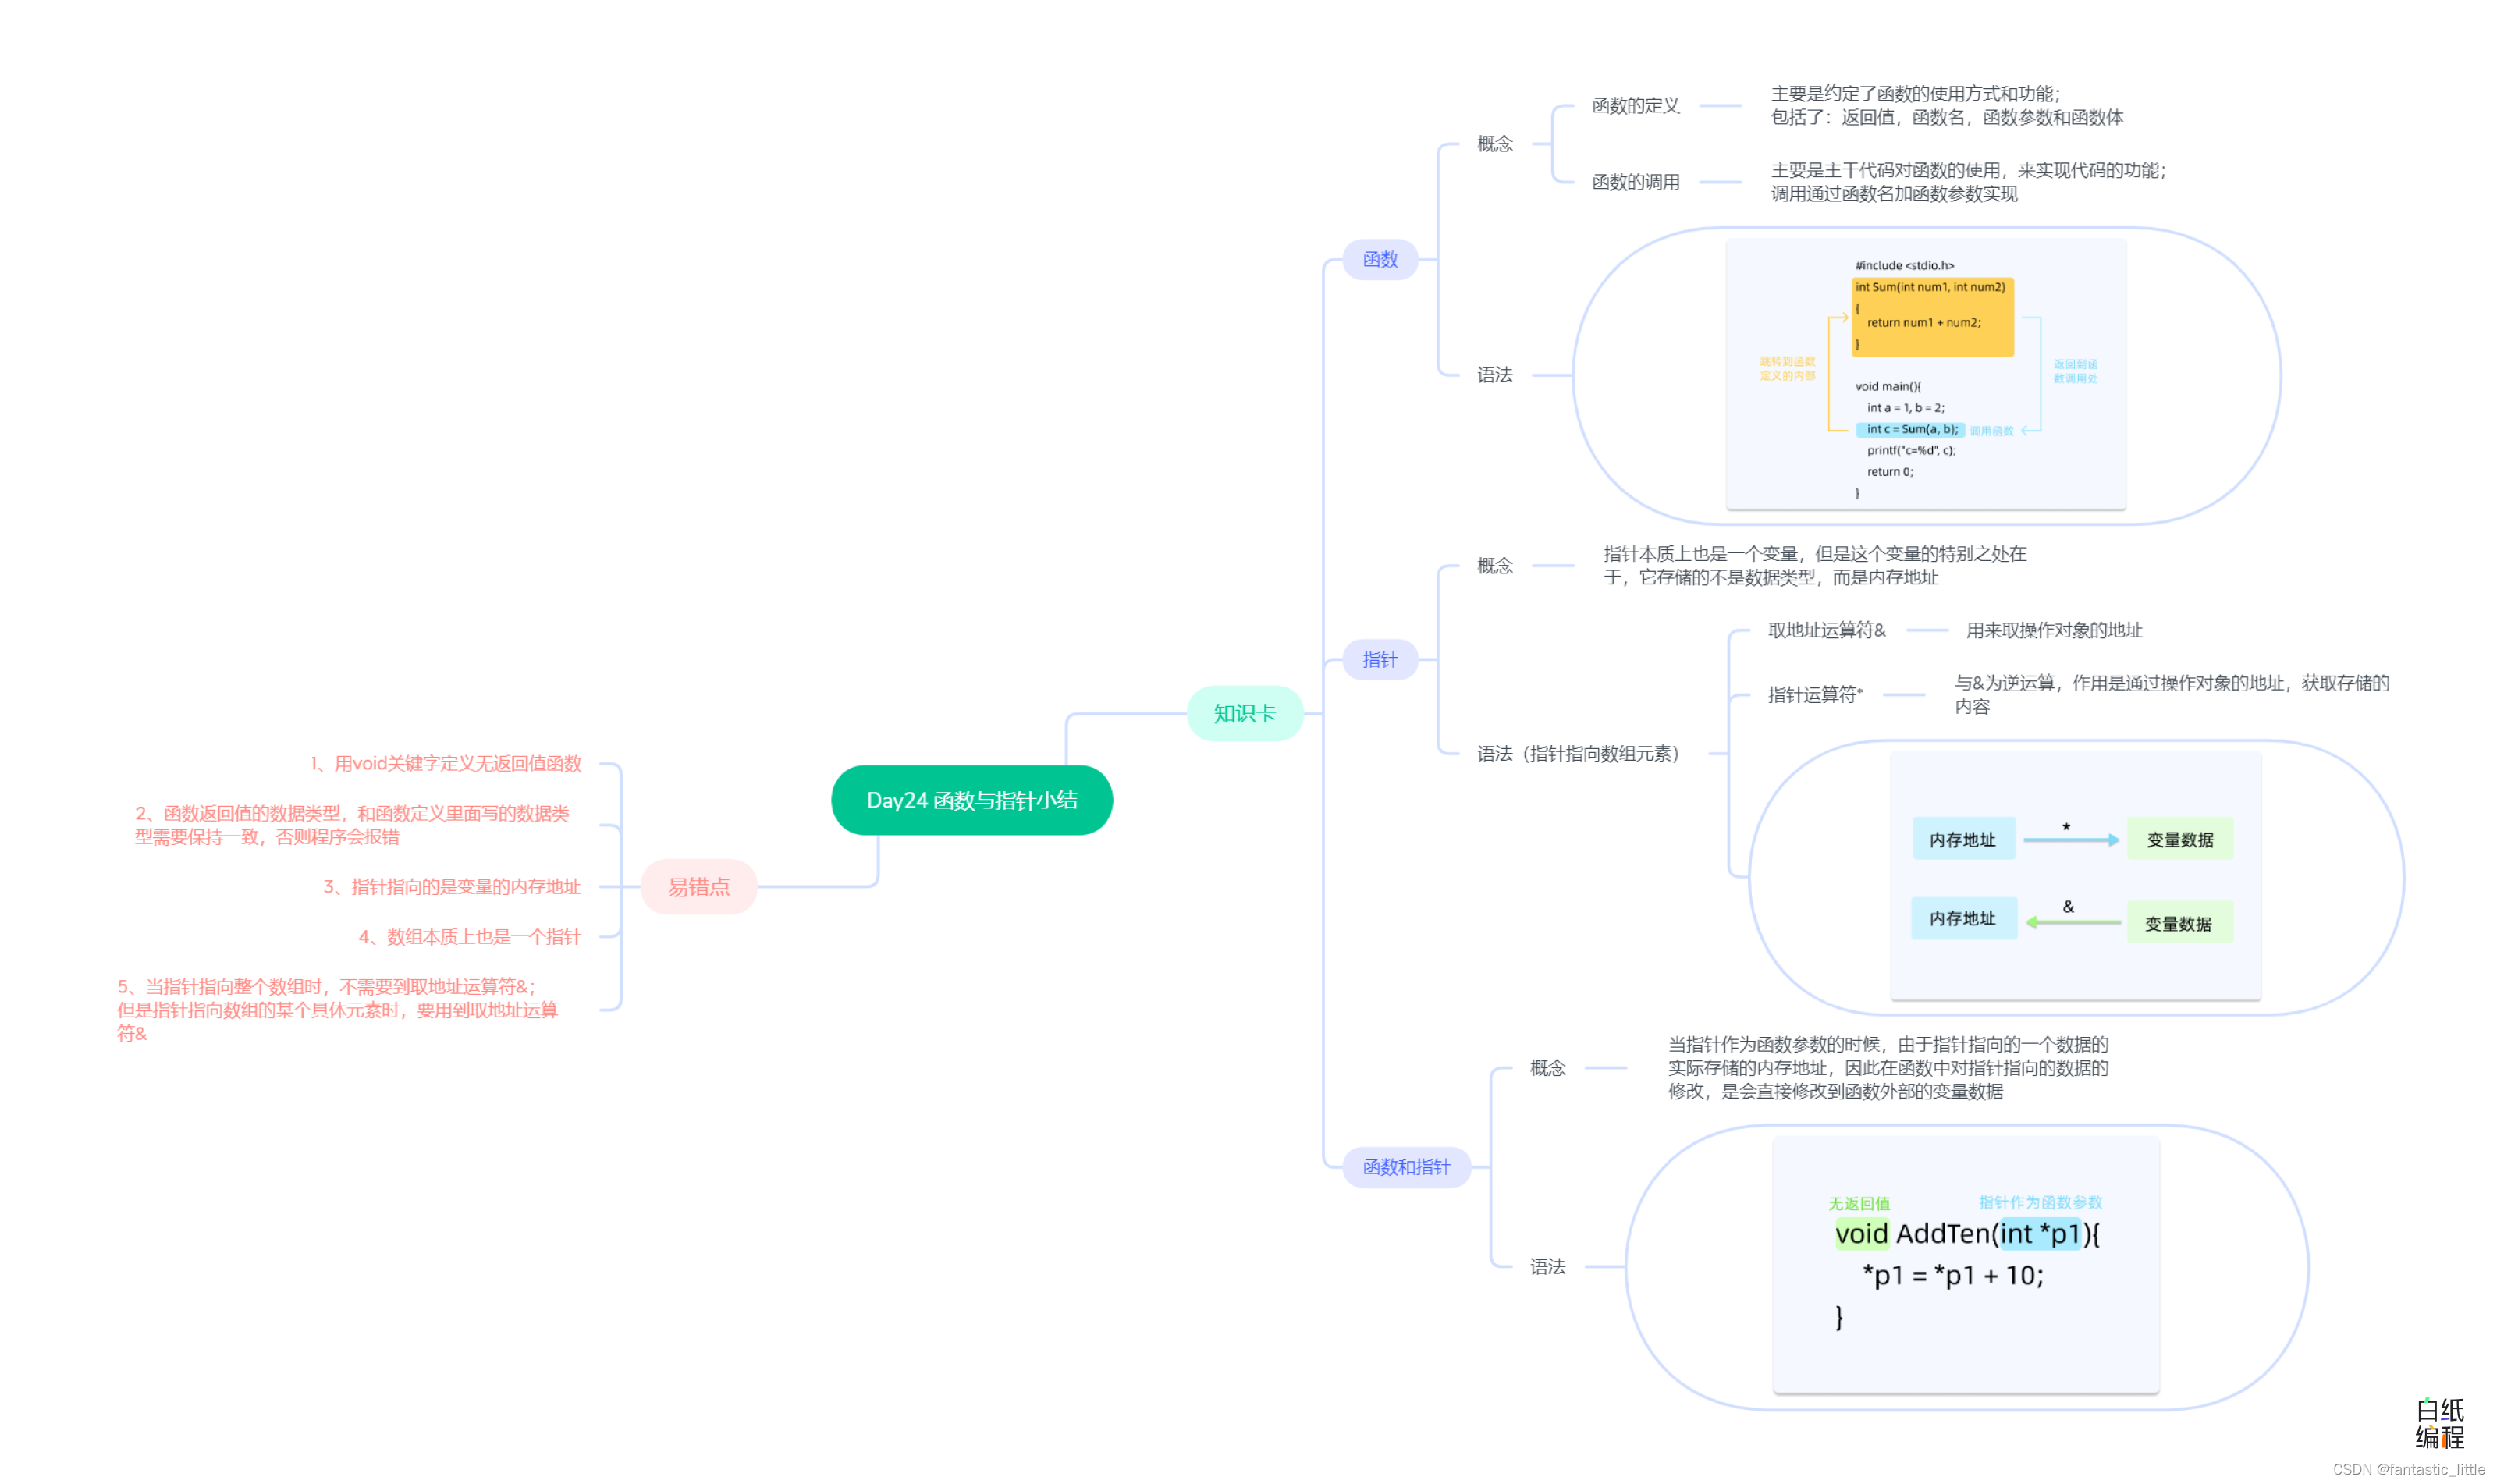Select note 4 数组本质上也是一个指针
This screenshot has width=2497, height=1484.
469,936
